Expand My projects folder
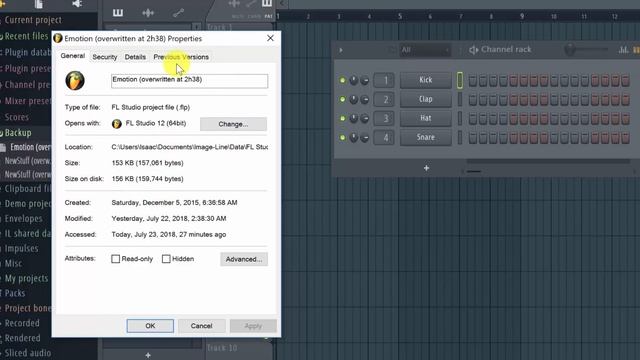 click(x=26, y=278)
